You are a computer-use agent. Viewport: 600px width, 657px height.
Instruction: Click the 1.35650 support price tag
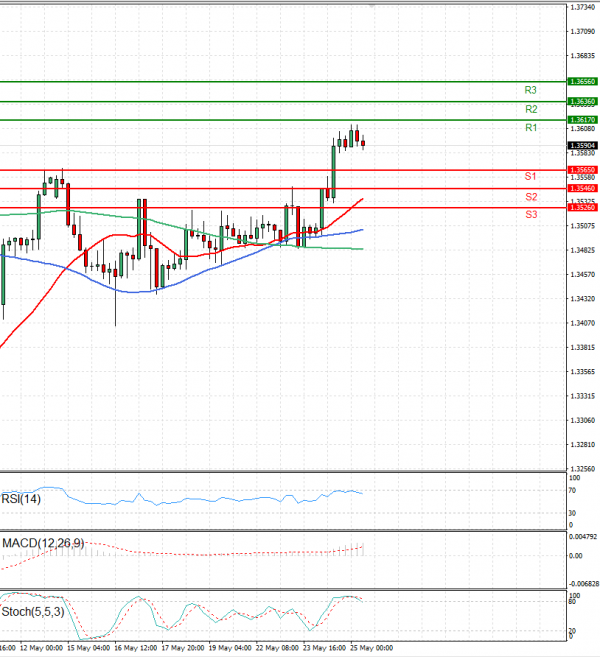582,170
